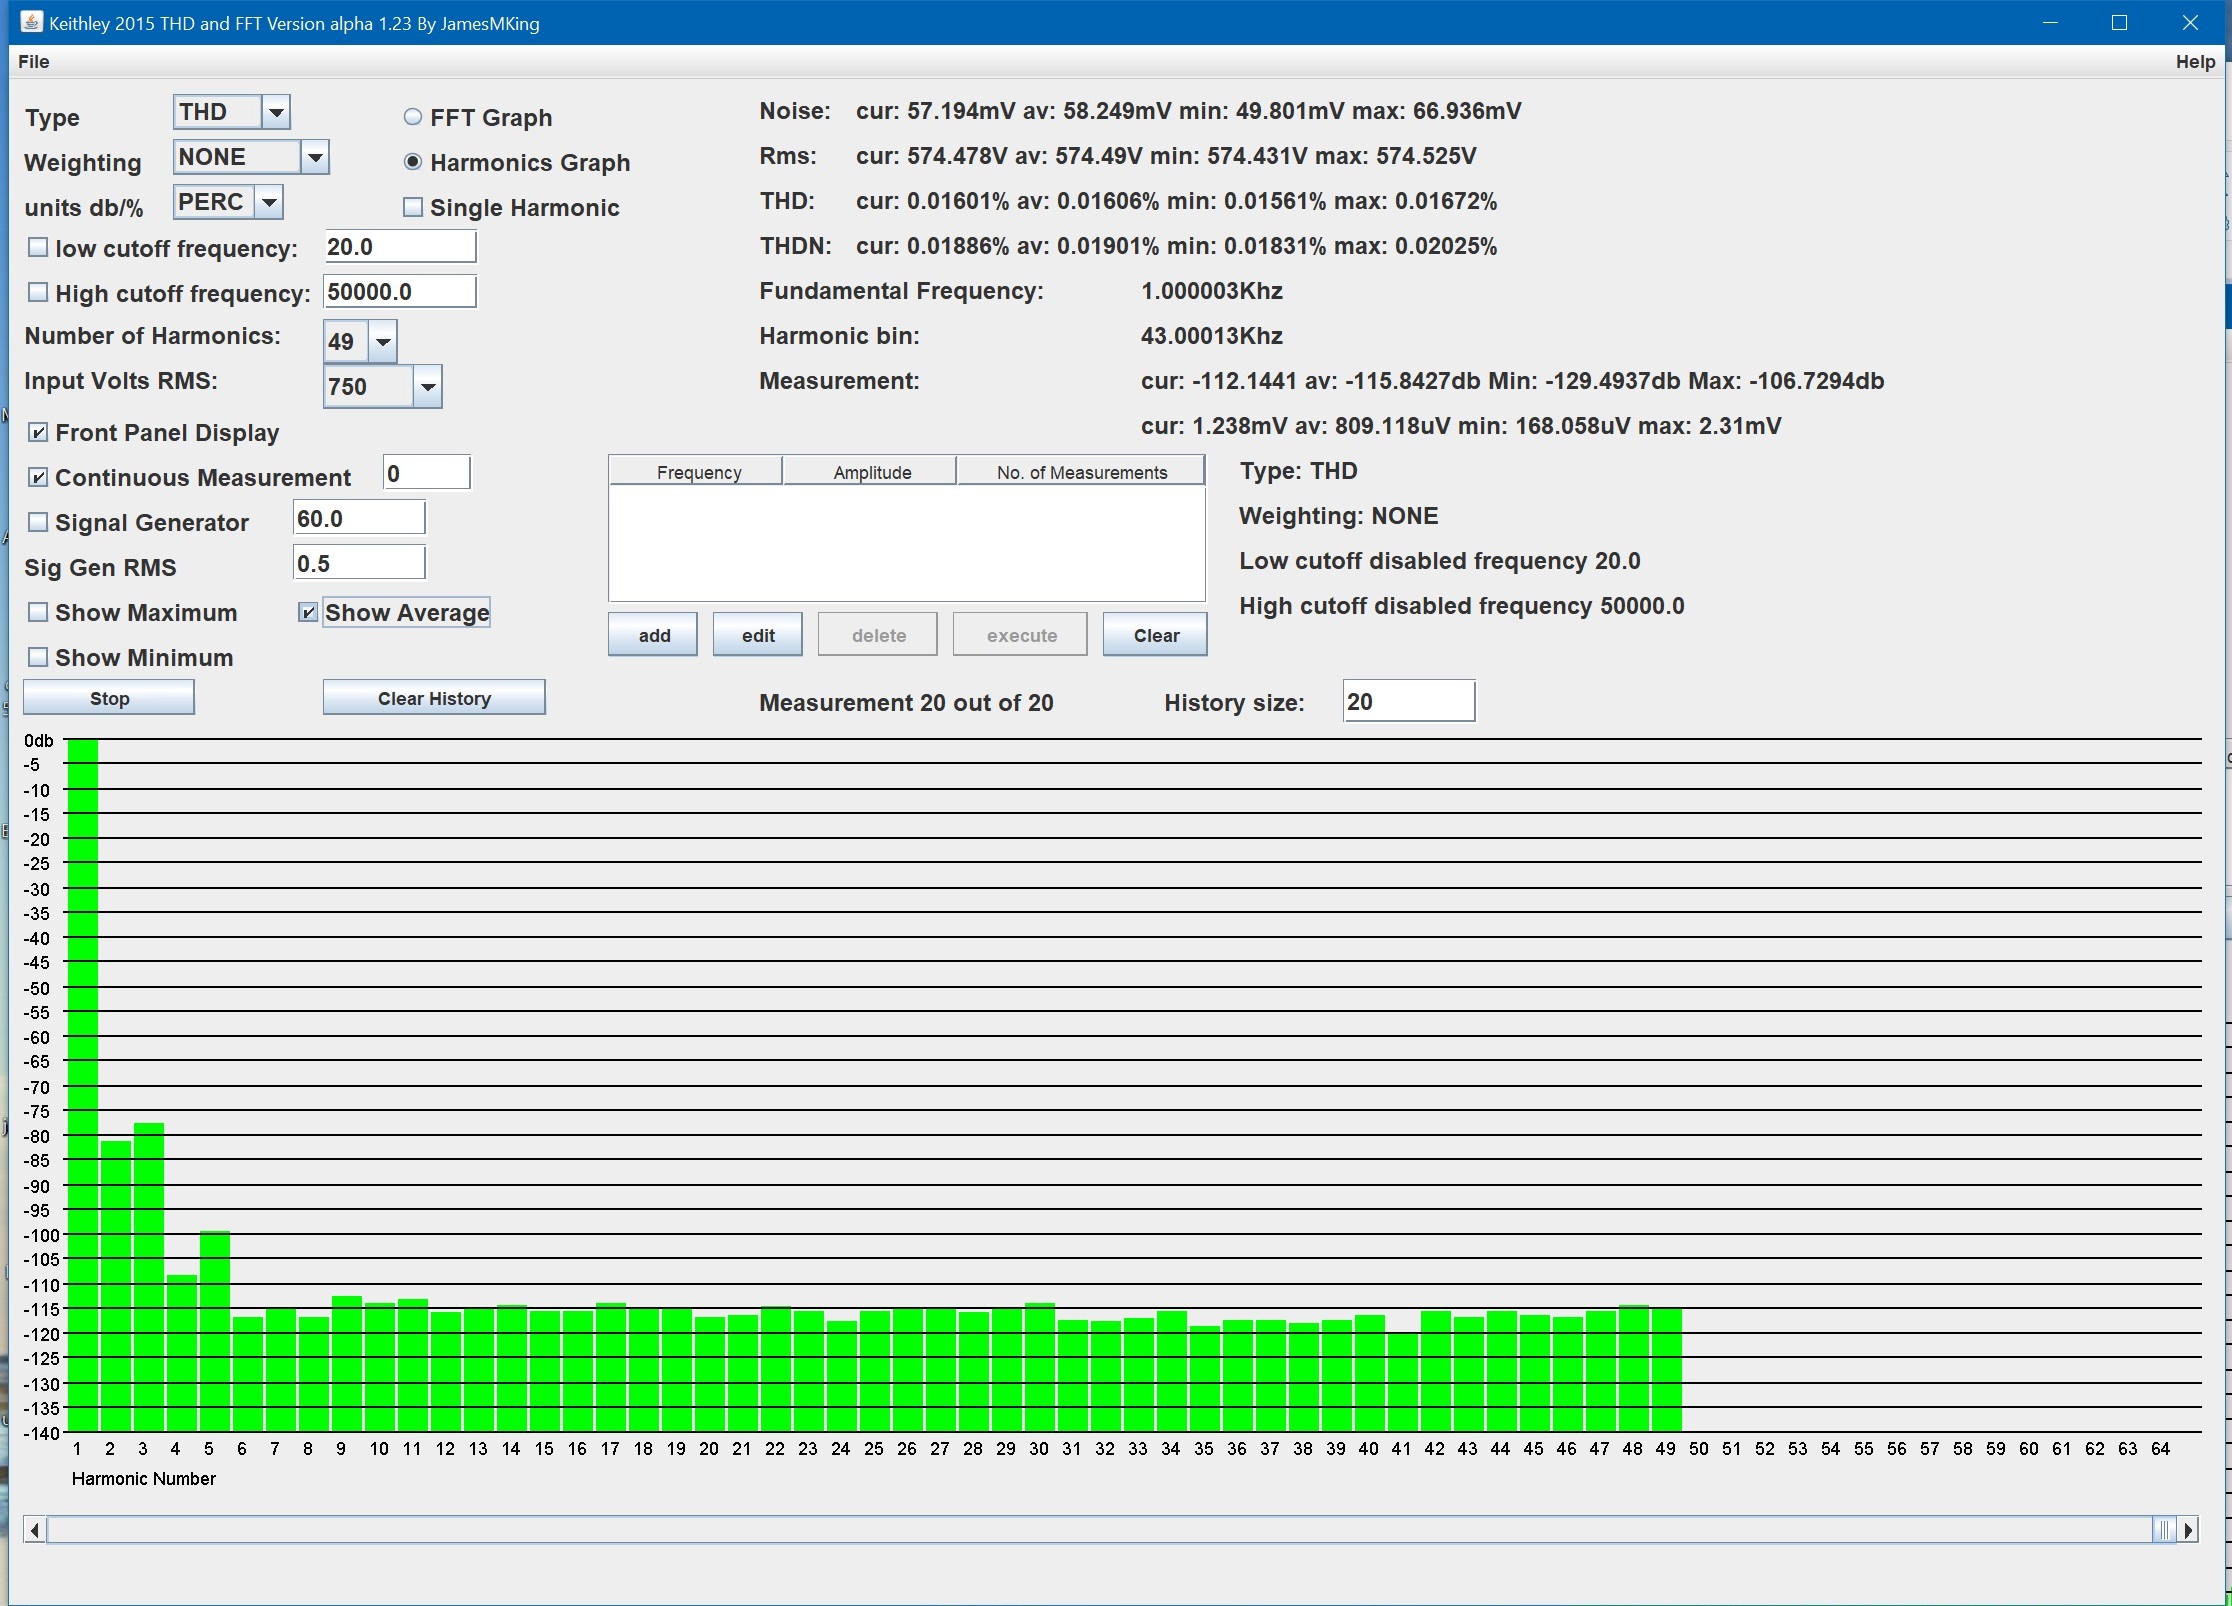Viewport: 2232px width, 1606px height.
Task: Click the add button below table
Action: pyautogui.click(x=654, y=635)
